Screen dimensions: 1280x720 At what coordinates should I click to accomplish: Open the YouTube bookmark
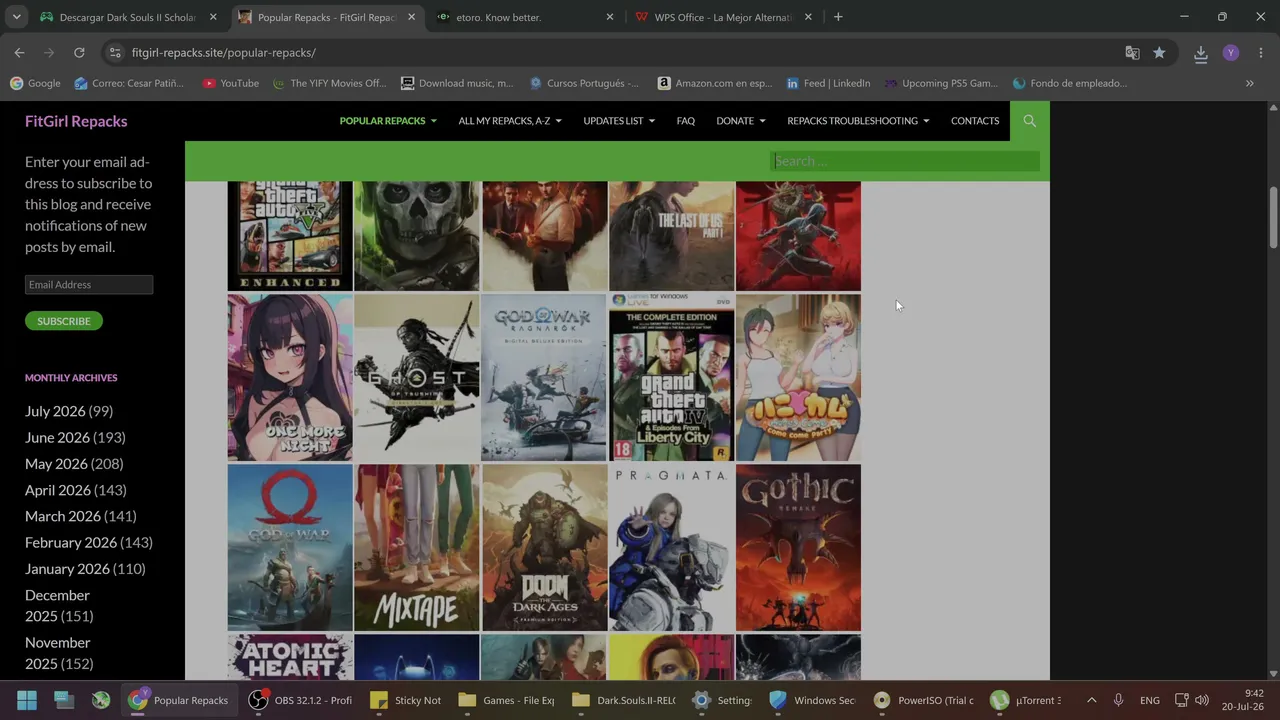click(x=230, y=83)
